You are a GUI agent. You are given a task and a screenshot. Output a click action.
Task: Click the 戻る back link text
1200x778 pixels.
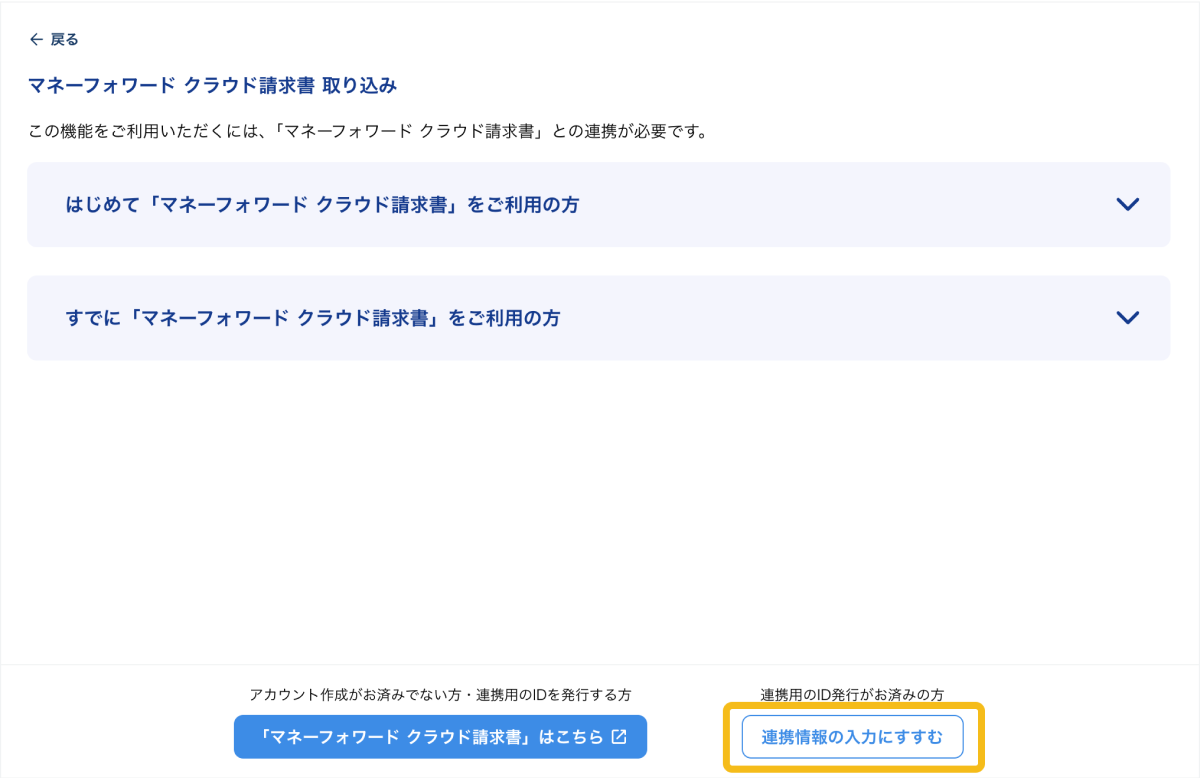pos(64,39)
